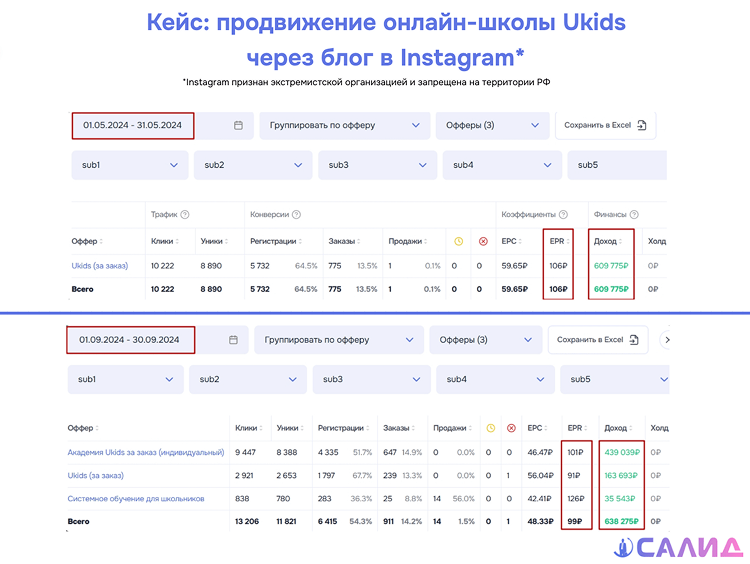750x564 pixels.
Task: Click red cancelled column icon in upper table
Action: (483, 241)
